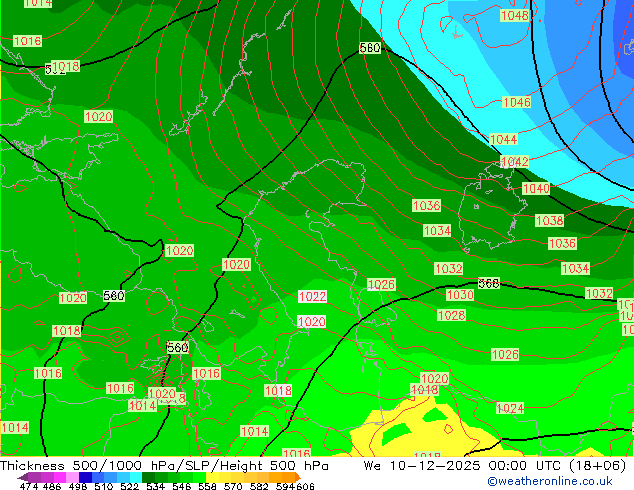Click the 1042 pressure label
634x490 pixels.
tap(514, 162)
